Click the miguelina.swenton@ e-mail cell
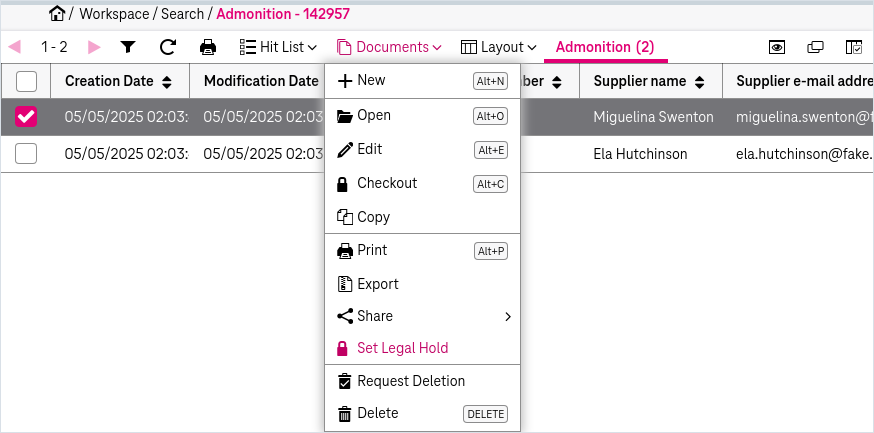The height and width of the screenshot is (433, 874). [x=804, y=117]
